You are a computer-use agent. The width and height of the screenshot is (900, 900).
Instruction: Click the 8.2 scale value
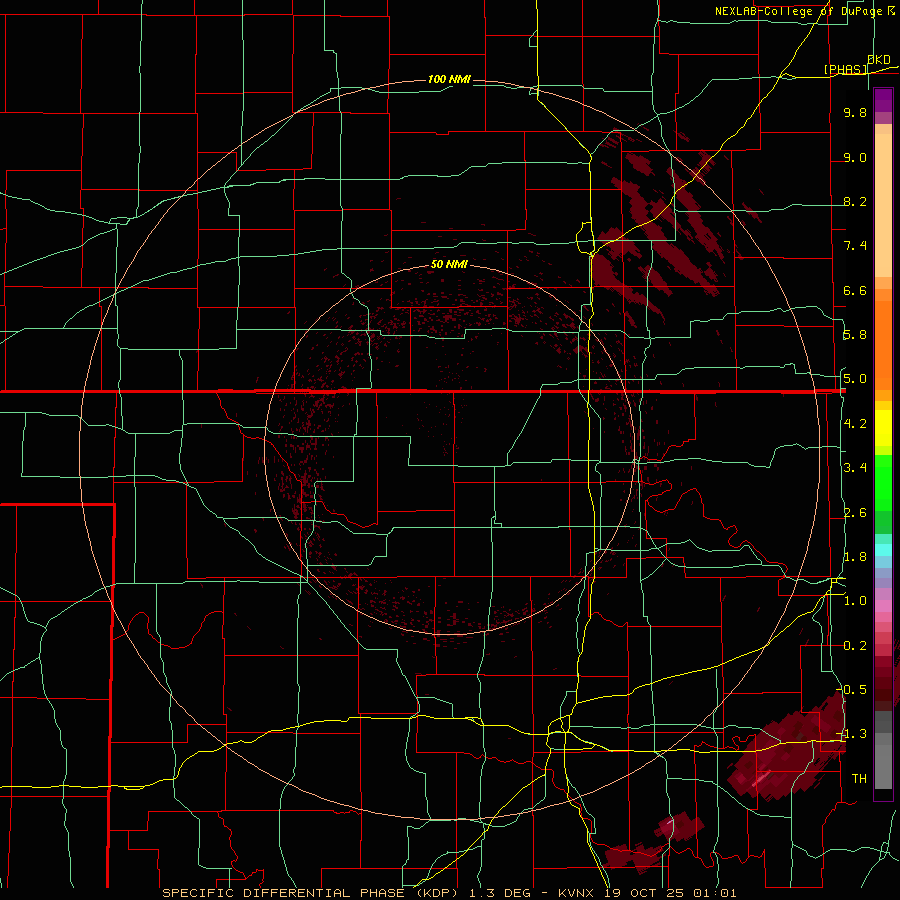click(855, 201)
